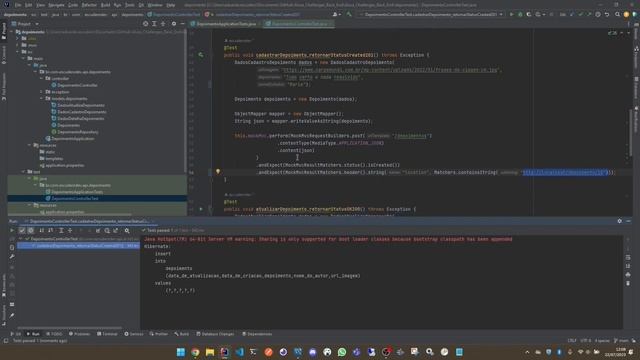This screenshot has width=640, height=360.
Task: Open the Help menu
Action: [171, 5]
